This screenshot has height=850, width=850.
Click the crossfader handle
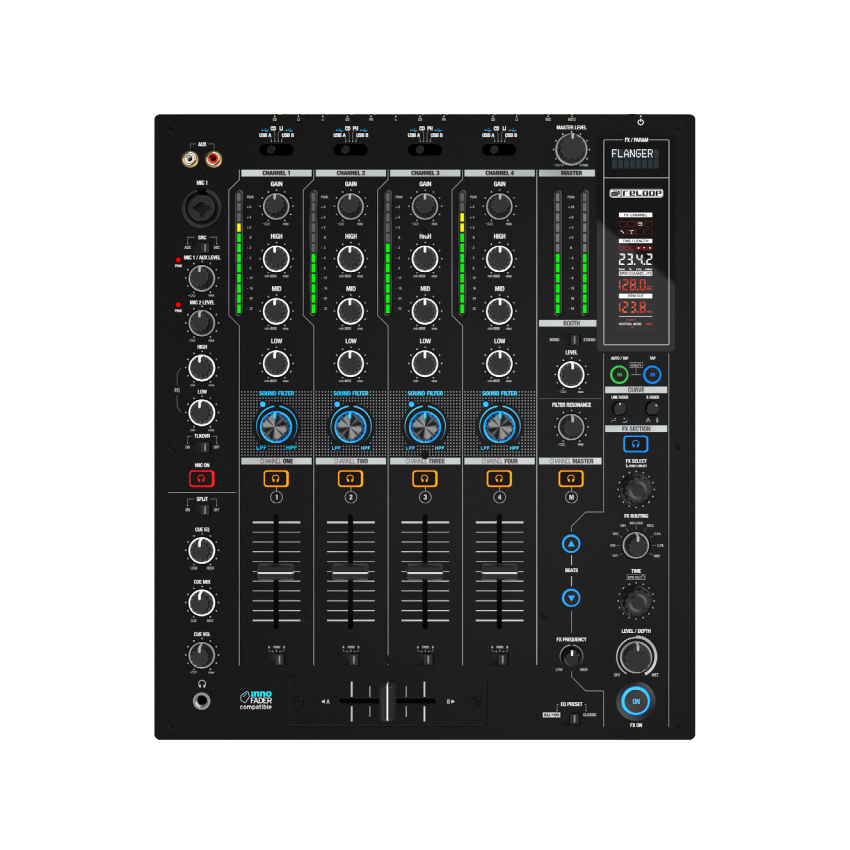(387, 701)
